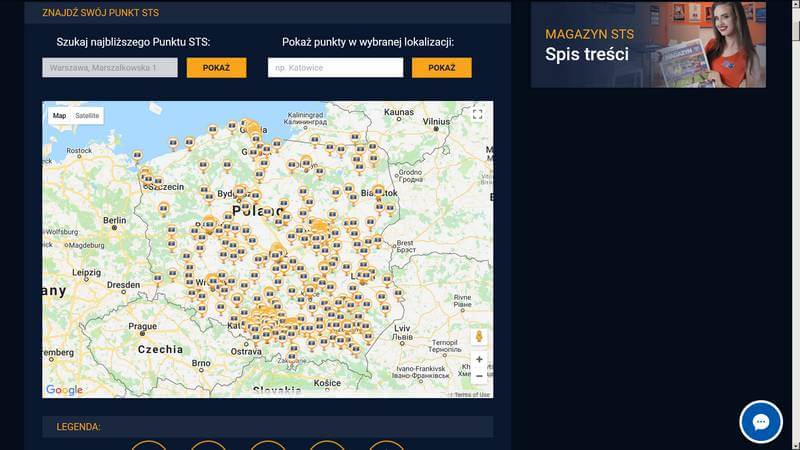Screen dimensions: 800x450
Task: Select the Map view type
Action: [59, 116]
